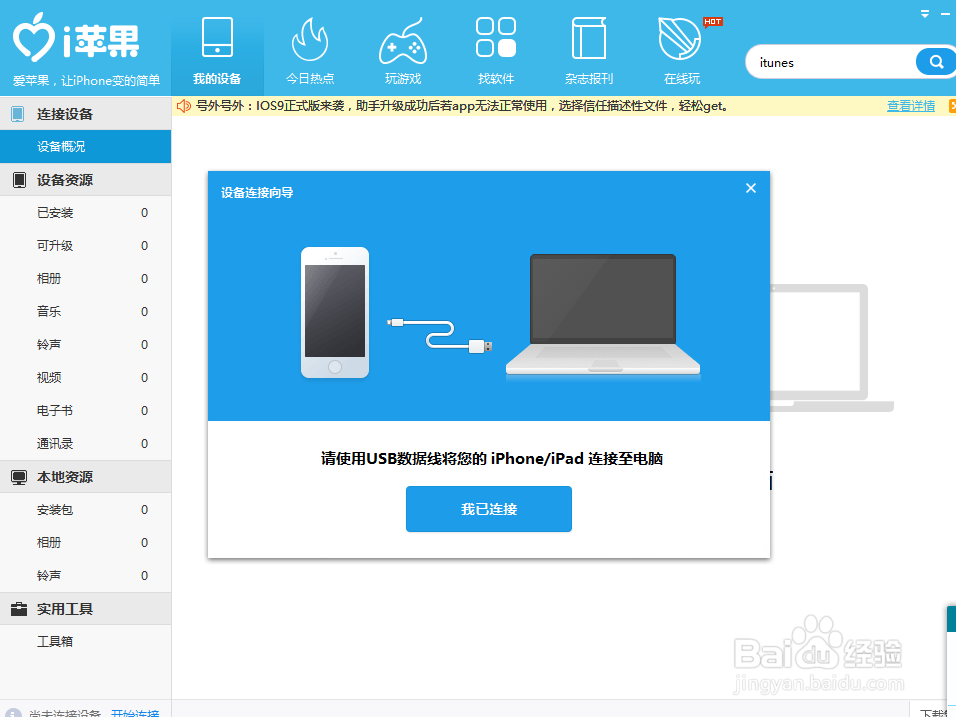Select 可升级 in the sidebar

point(85,246)
